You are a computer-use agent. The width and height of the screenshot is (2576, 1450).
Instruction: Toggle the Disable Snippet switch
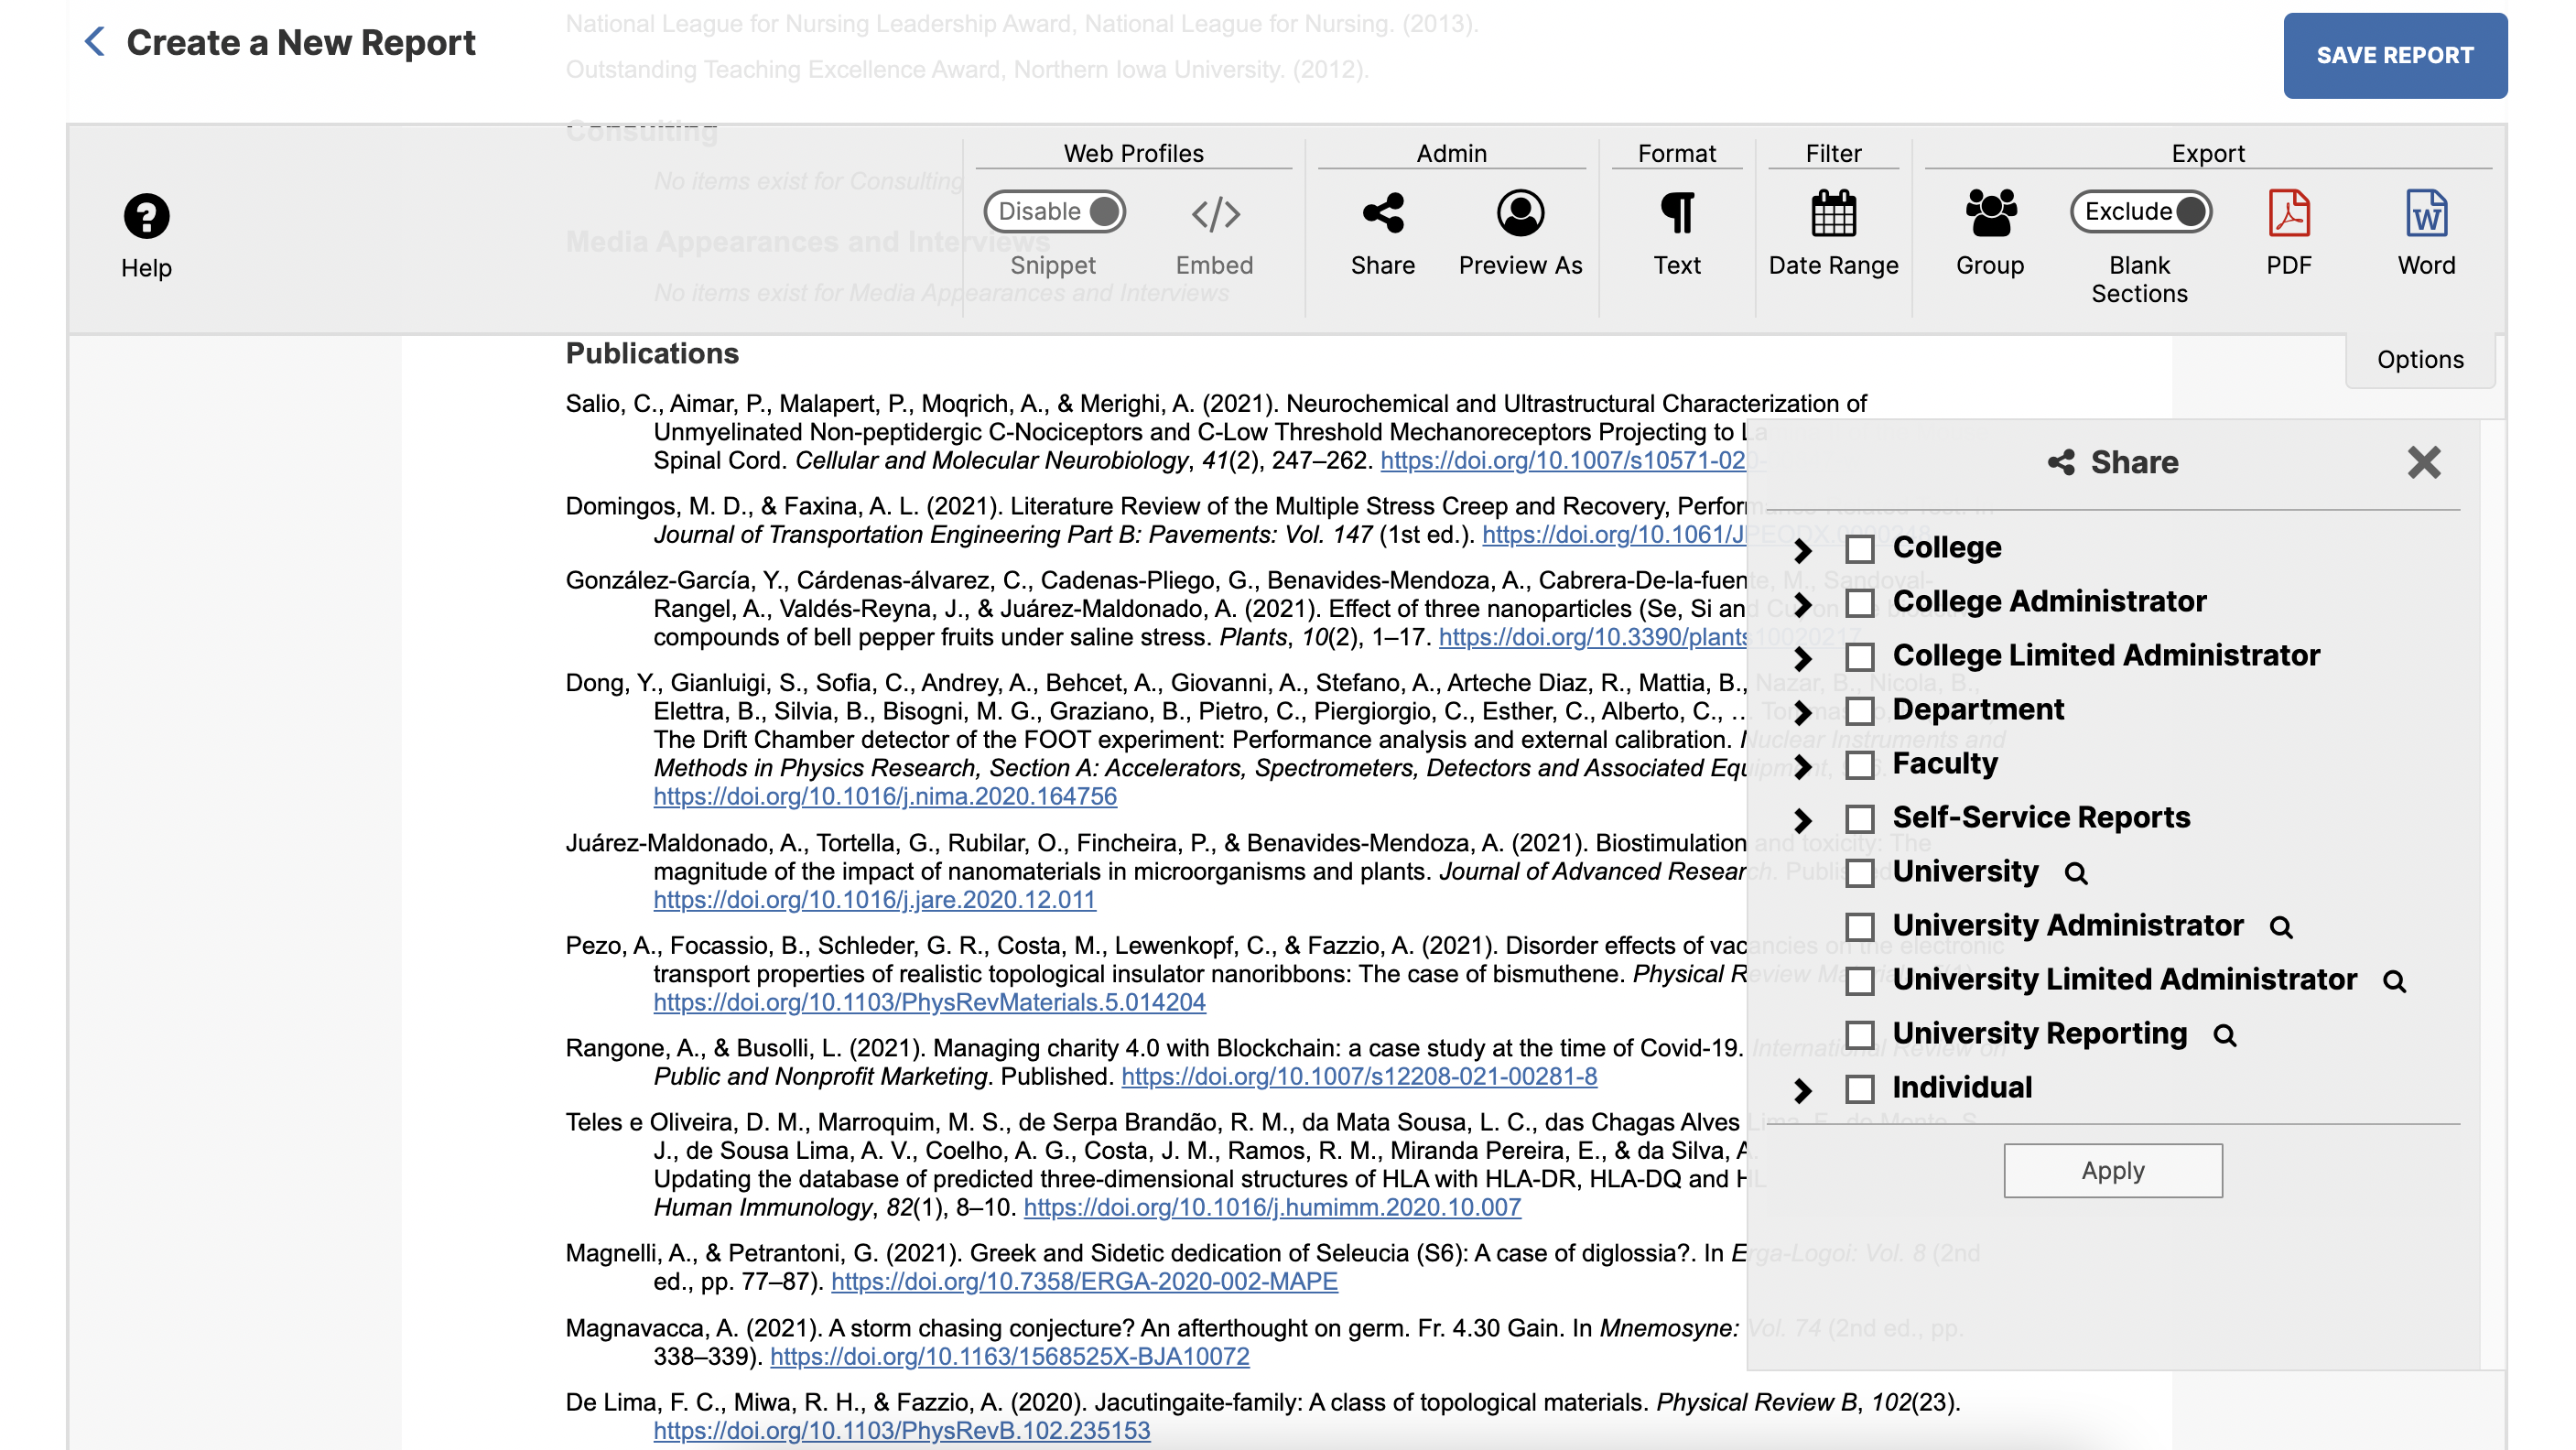(1054, 212)
